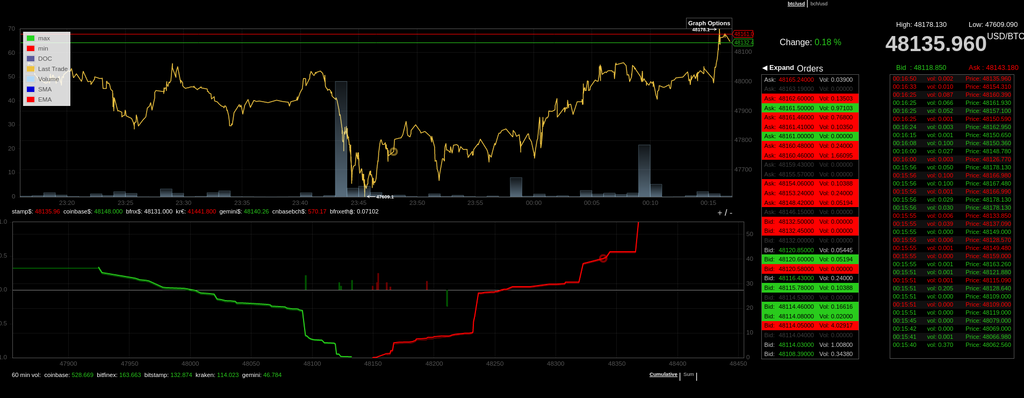The image size is (1024, 398).
Task: Click the Bid : 48118.850 value
Action: [921, 67]
